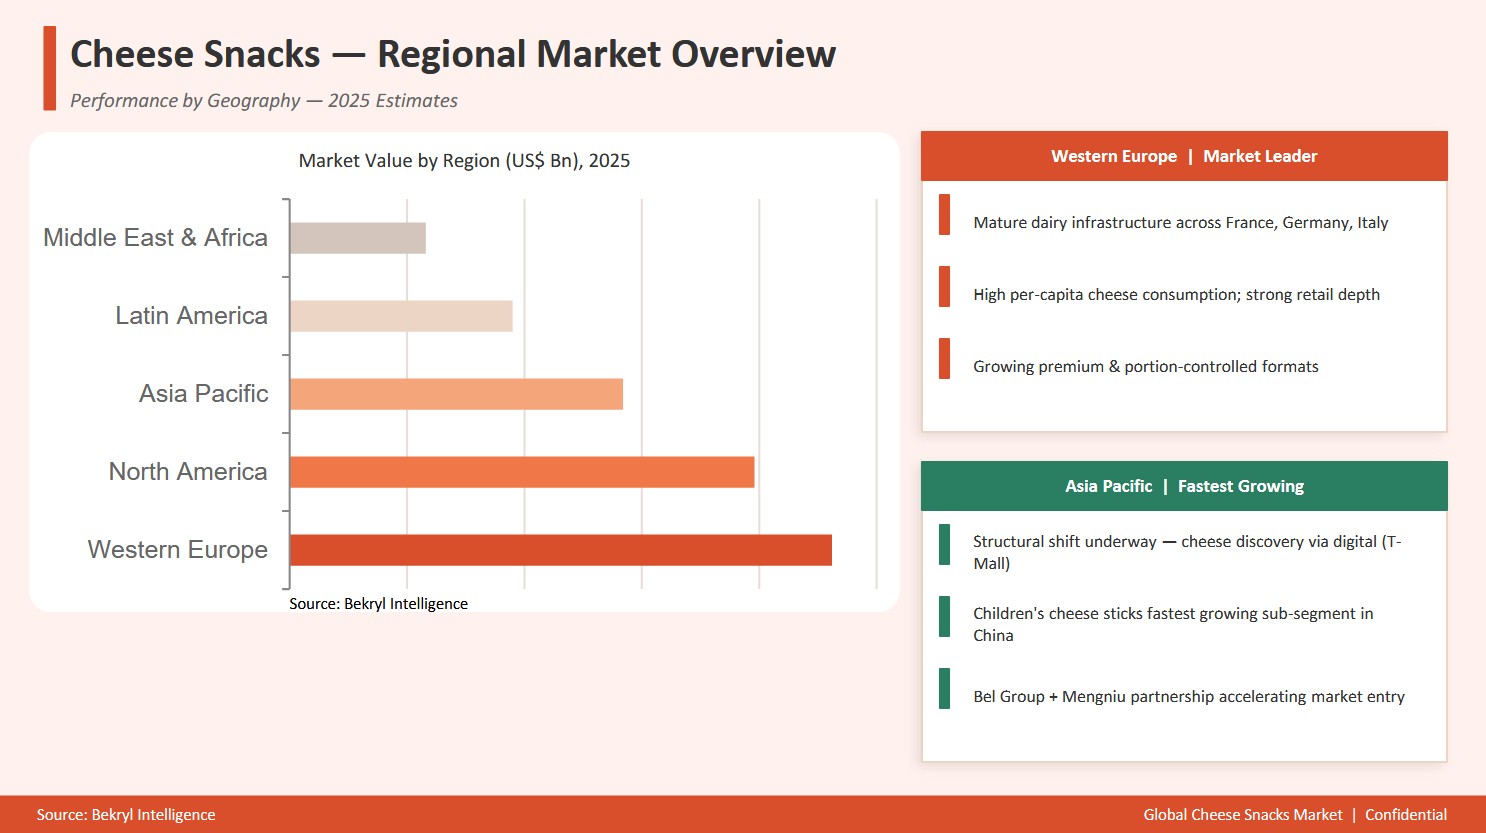This screenshot has height=833, width=1486.
Task: Click the 'Mature dairy infrastructure' bullet text
Action: (x=1181, y=223)
